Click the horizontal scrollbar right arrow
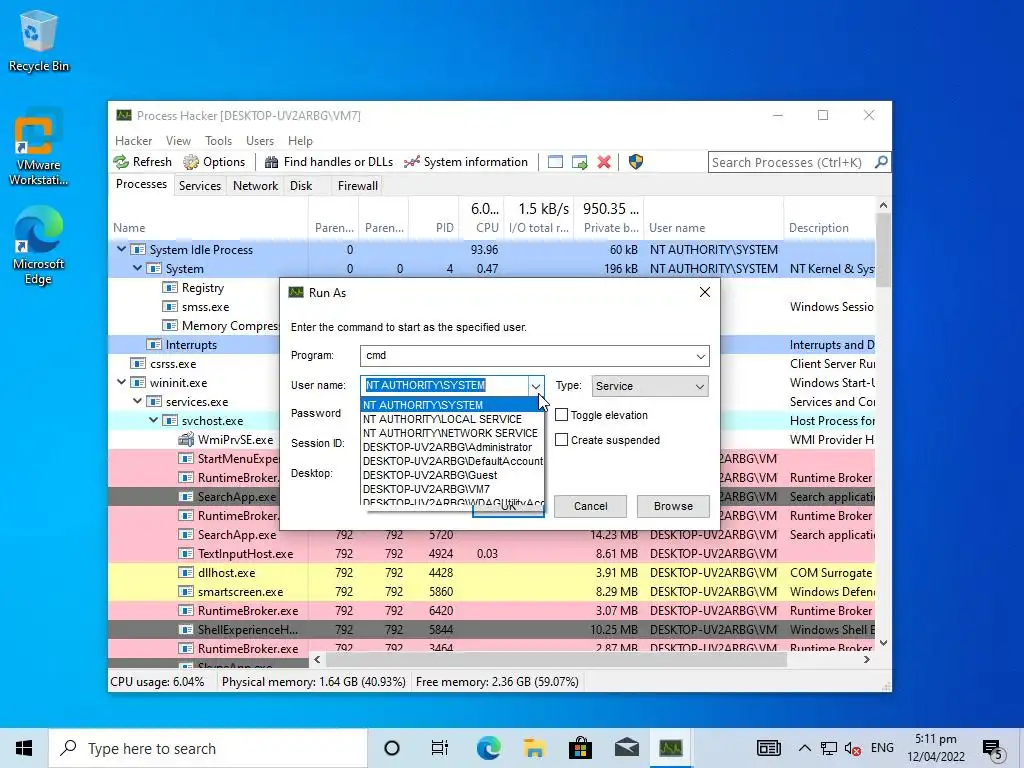The height and width of the screenshot is (768, 1024). (x=867, y=660)
